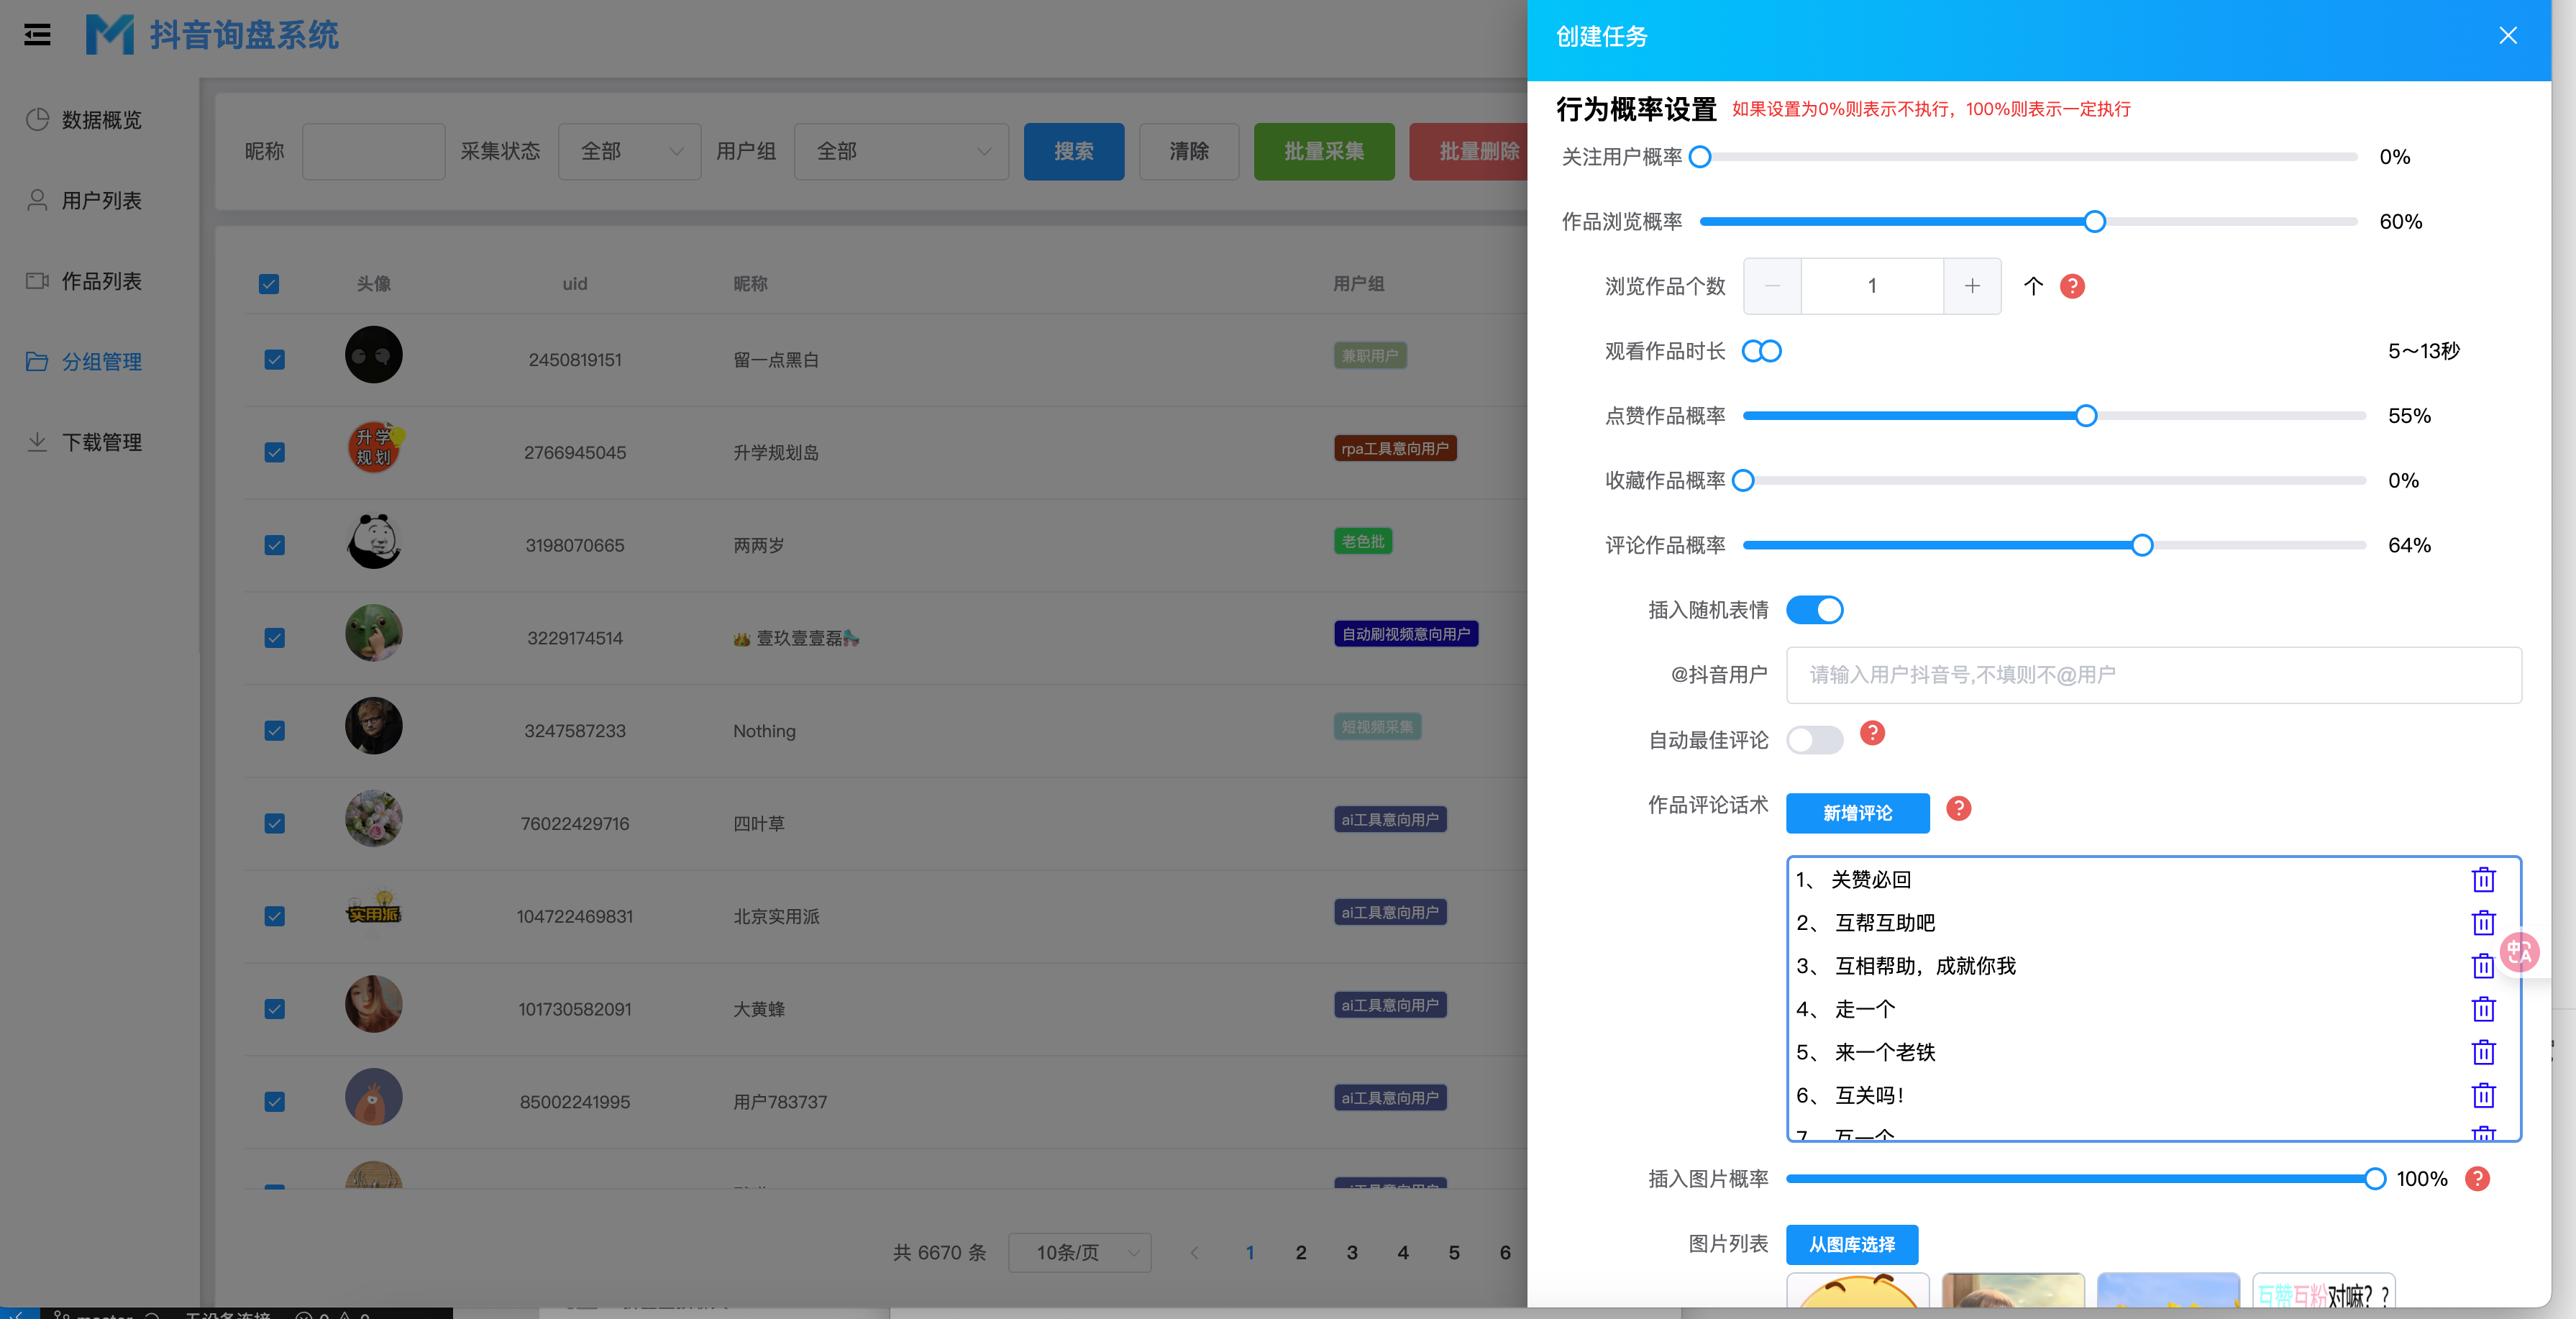The height and width of the screenshot is (1319, 2576).
Task: Click 关注用户概率 slider handle
Action: pos(1699,157)
